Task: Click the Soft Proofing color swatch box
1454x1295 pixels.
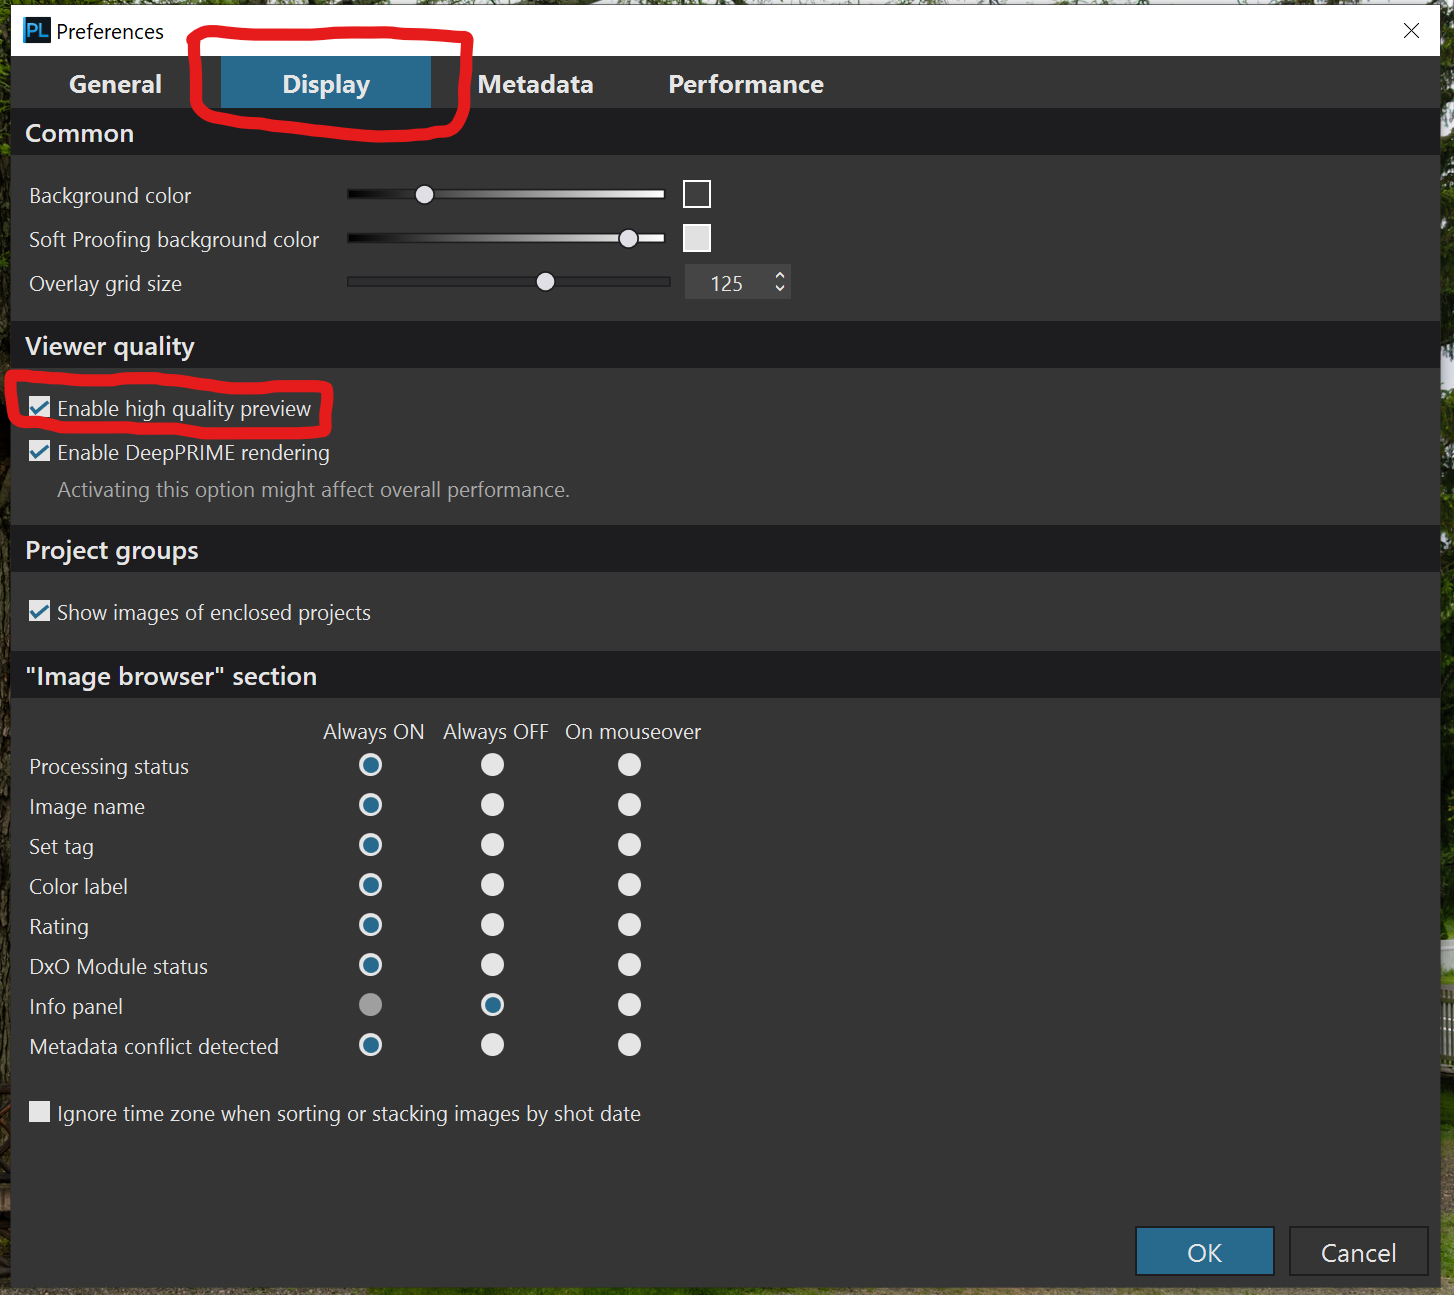Action: pyautogui.click(x=697, y=238)
